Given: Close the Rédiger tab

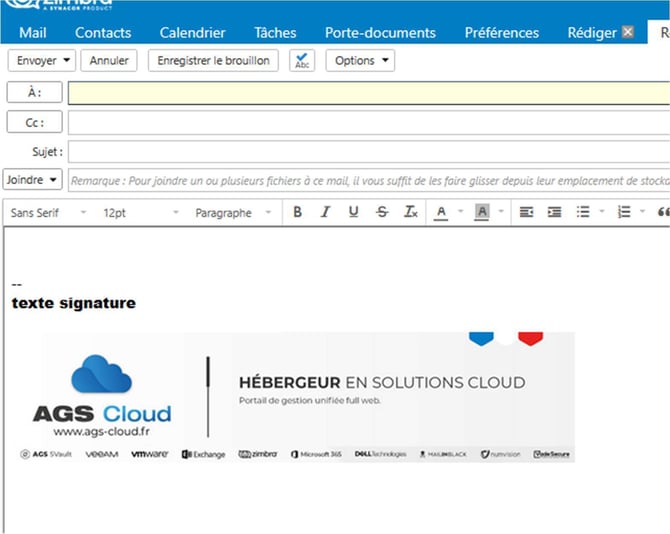Looking at the screenshot, I should click(627, 32).
